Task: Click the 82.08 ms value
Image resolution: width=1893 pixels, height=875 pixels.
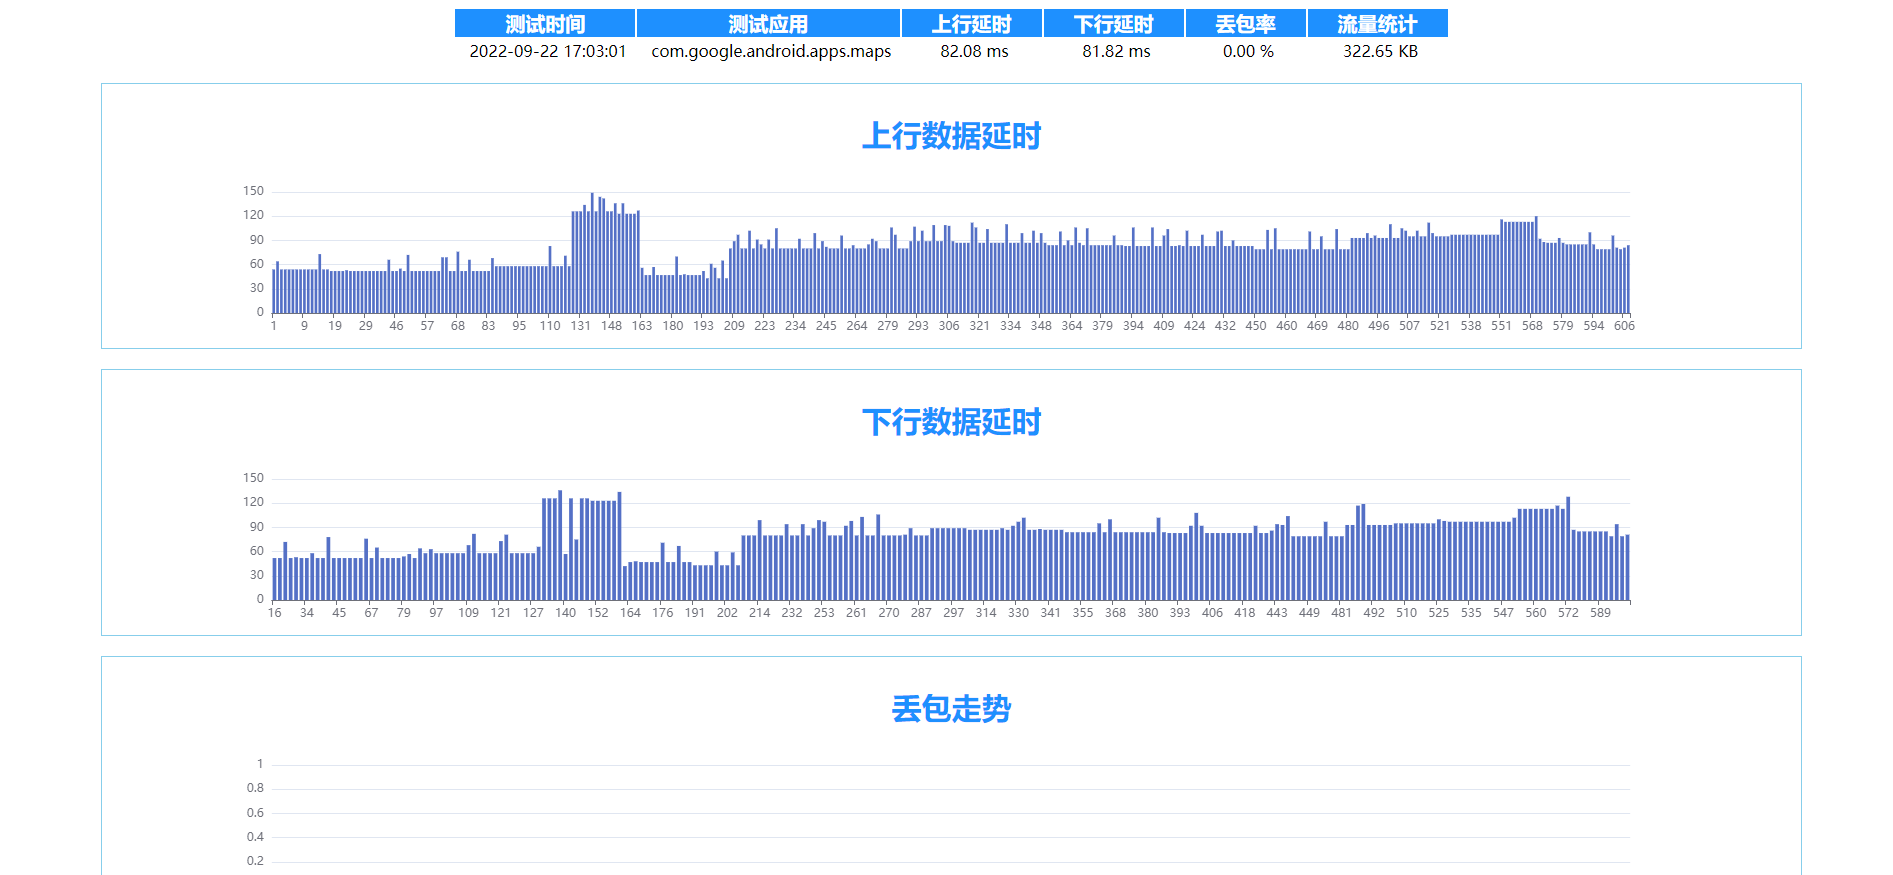Action: (x=974, y=51)
